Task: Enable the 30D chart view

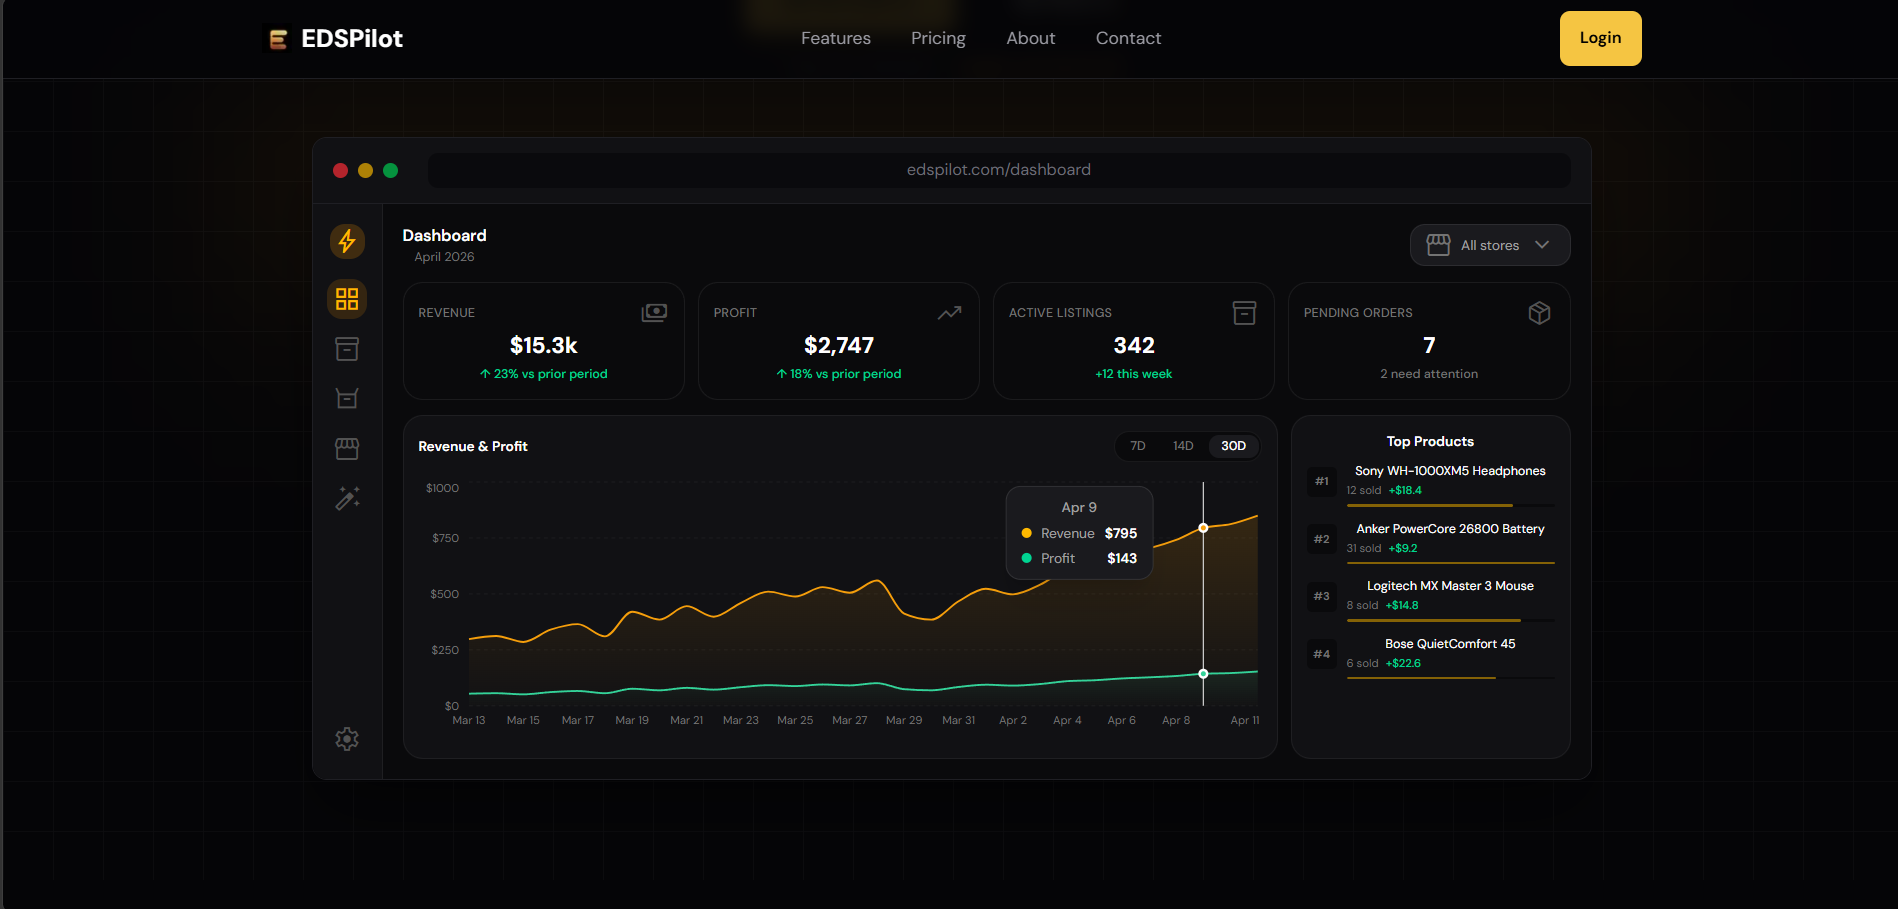Action: pyautogui.click(x=1232, y=446)
